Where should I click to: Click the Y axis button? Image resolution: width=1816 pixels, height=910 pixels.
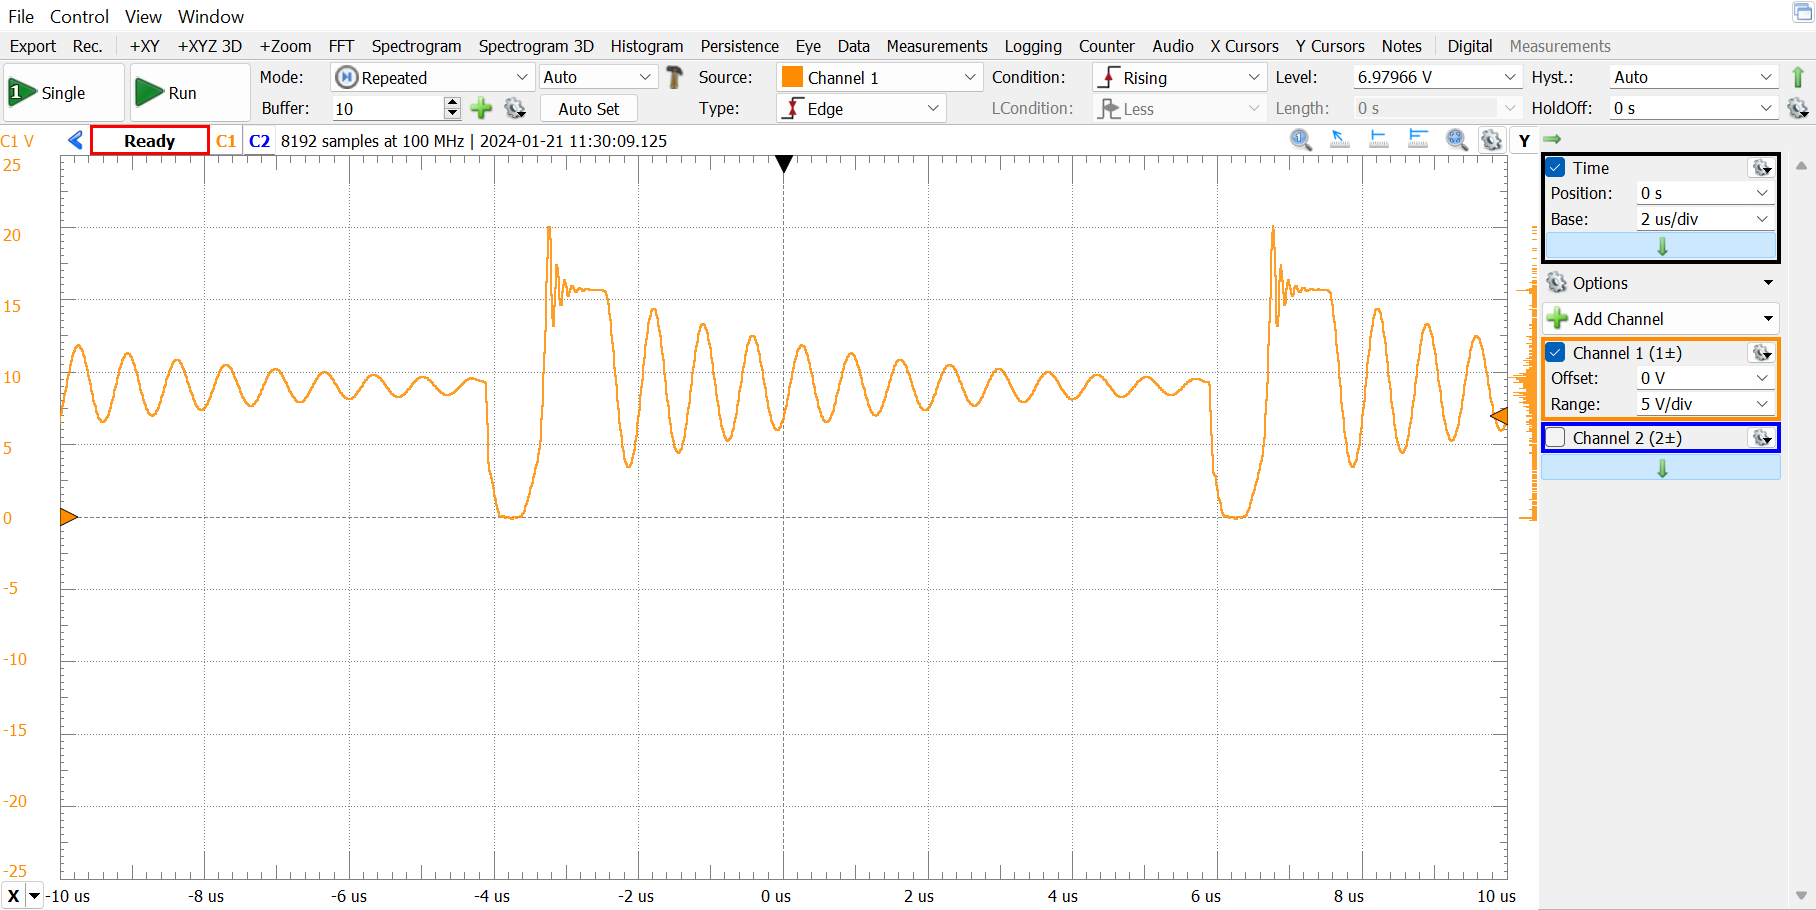click(x=1525, y=141)
